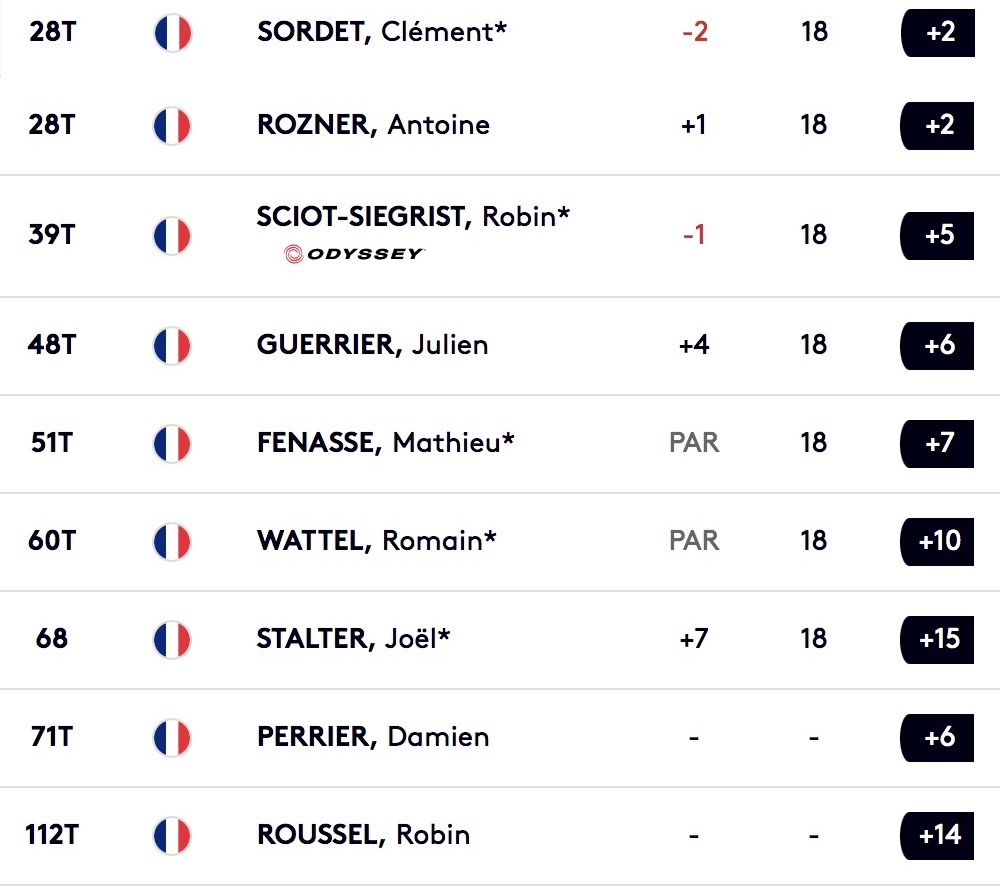Click the French flag next to Rozner

coord(172,125)
